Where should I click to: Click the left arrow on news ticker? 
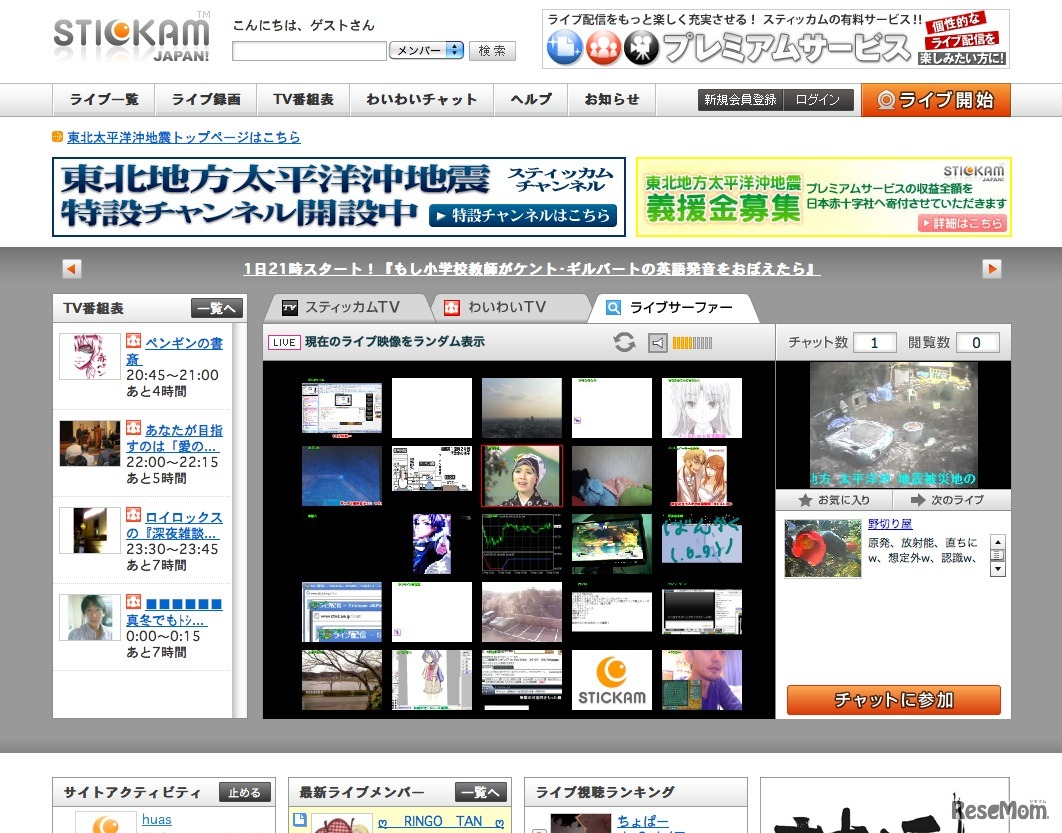(x=71, y=269)
